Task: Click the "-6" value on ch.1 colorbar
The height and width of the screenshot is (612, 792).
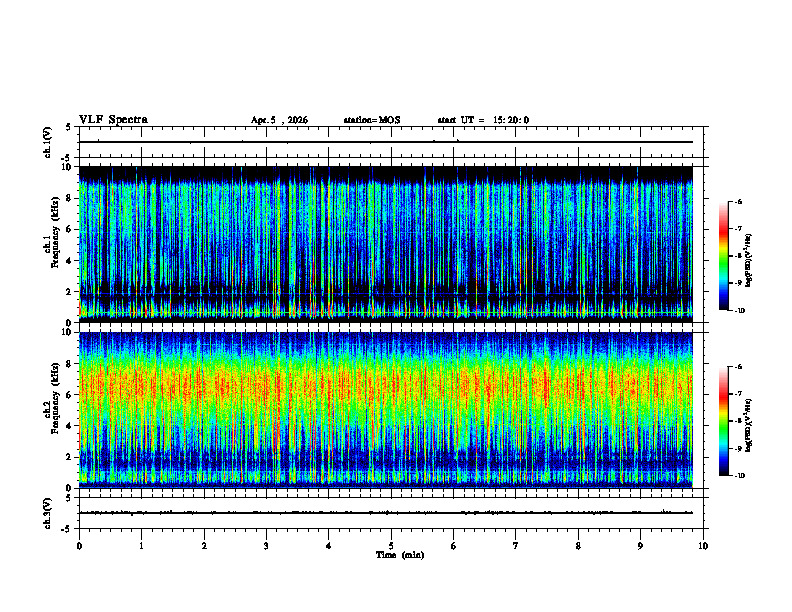Action: 738,201
